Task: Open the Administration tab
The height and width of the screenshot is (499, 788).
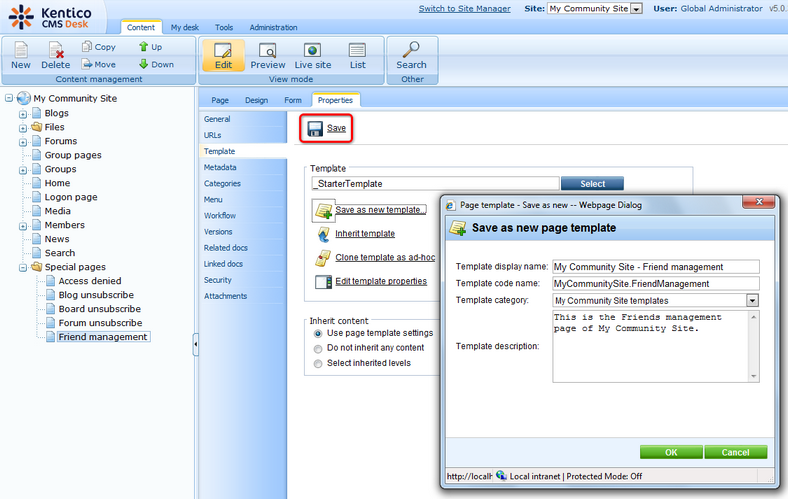Action: (273, 27)
